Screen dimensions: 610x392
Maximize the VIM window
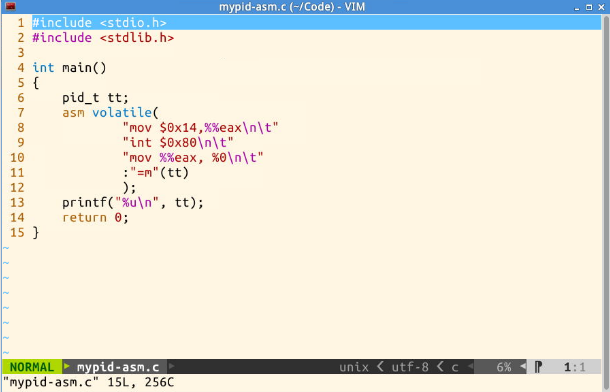point(589,7)
